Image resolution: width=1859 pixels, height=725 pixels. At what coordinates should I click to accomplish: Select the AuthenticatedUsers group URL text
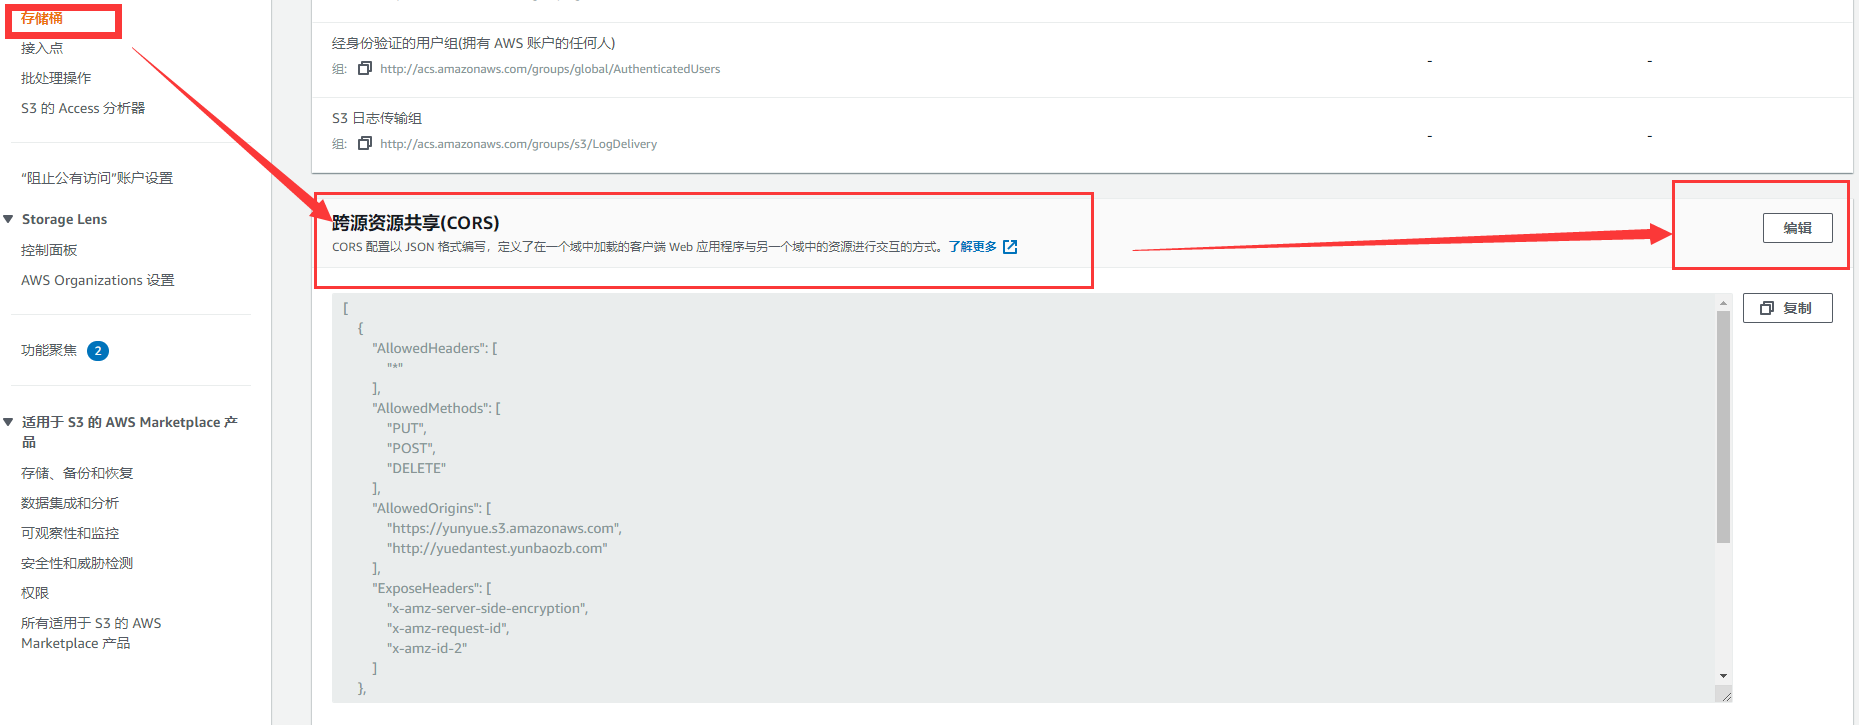point(550,69)
